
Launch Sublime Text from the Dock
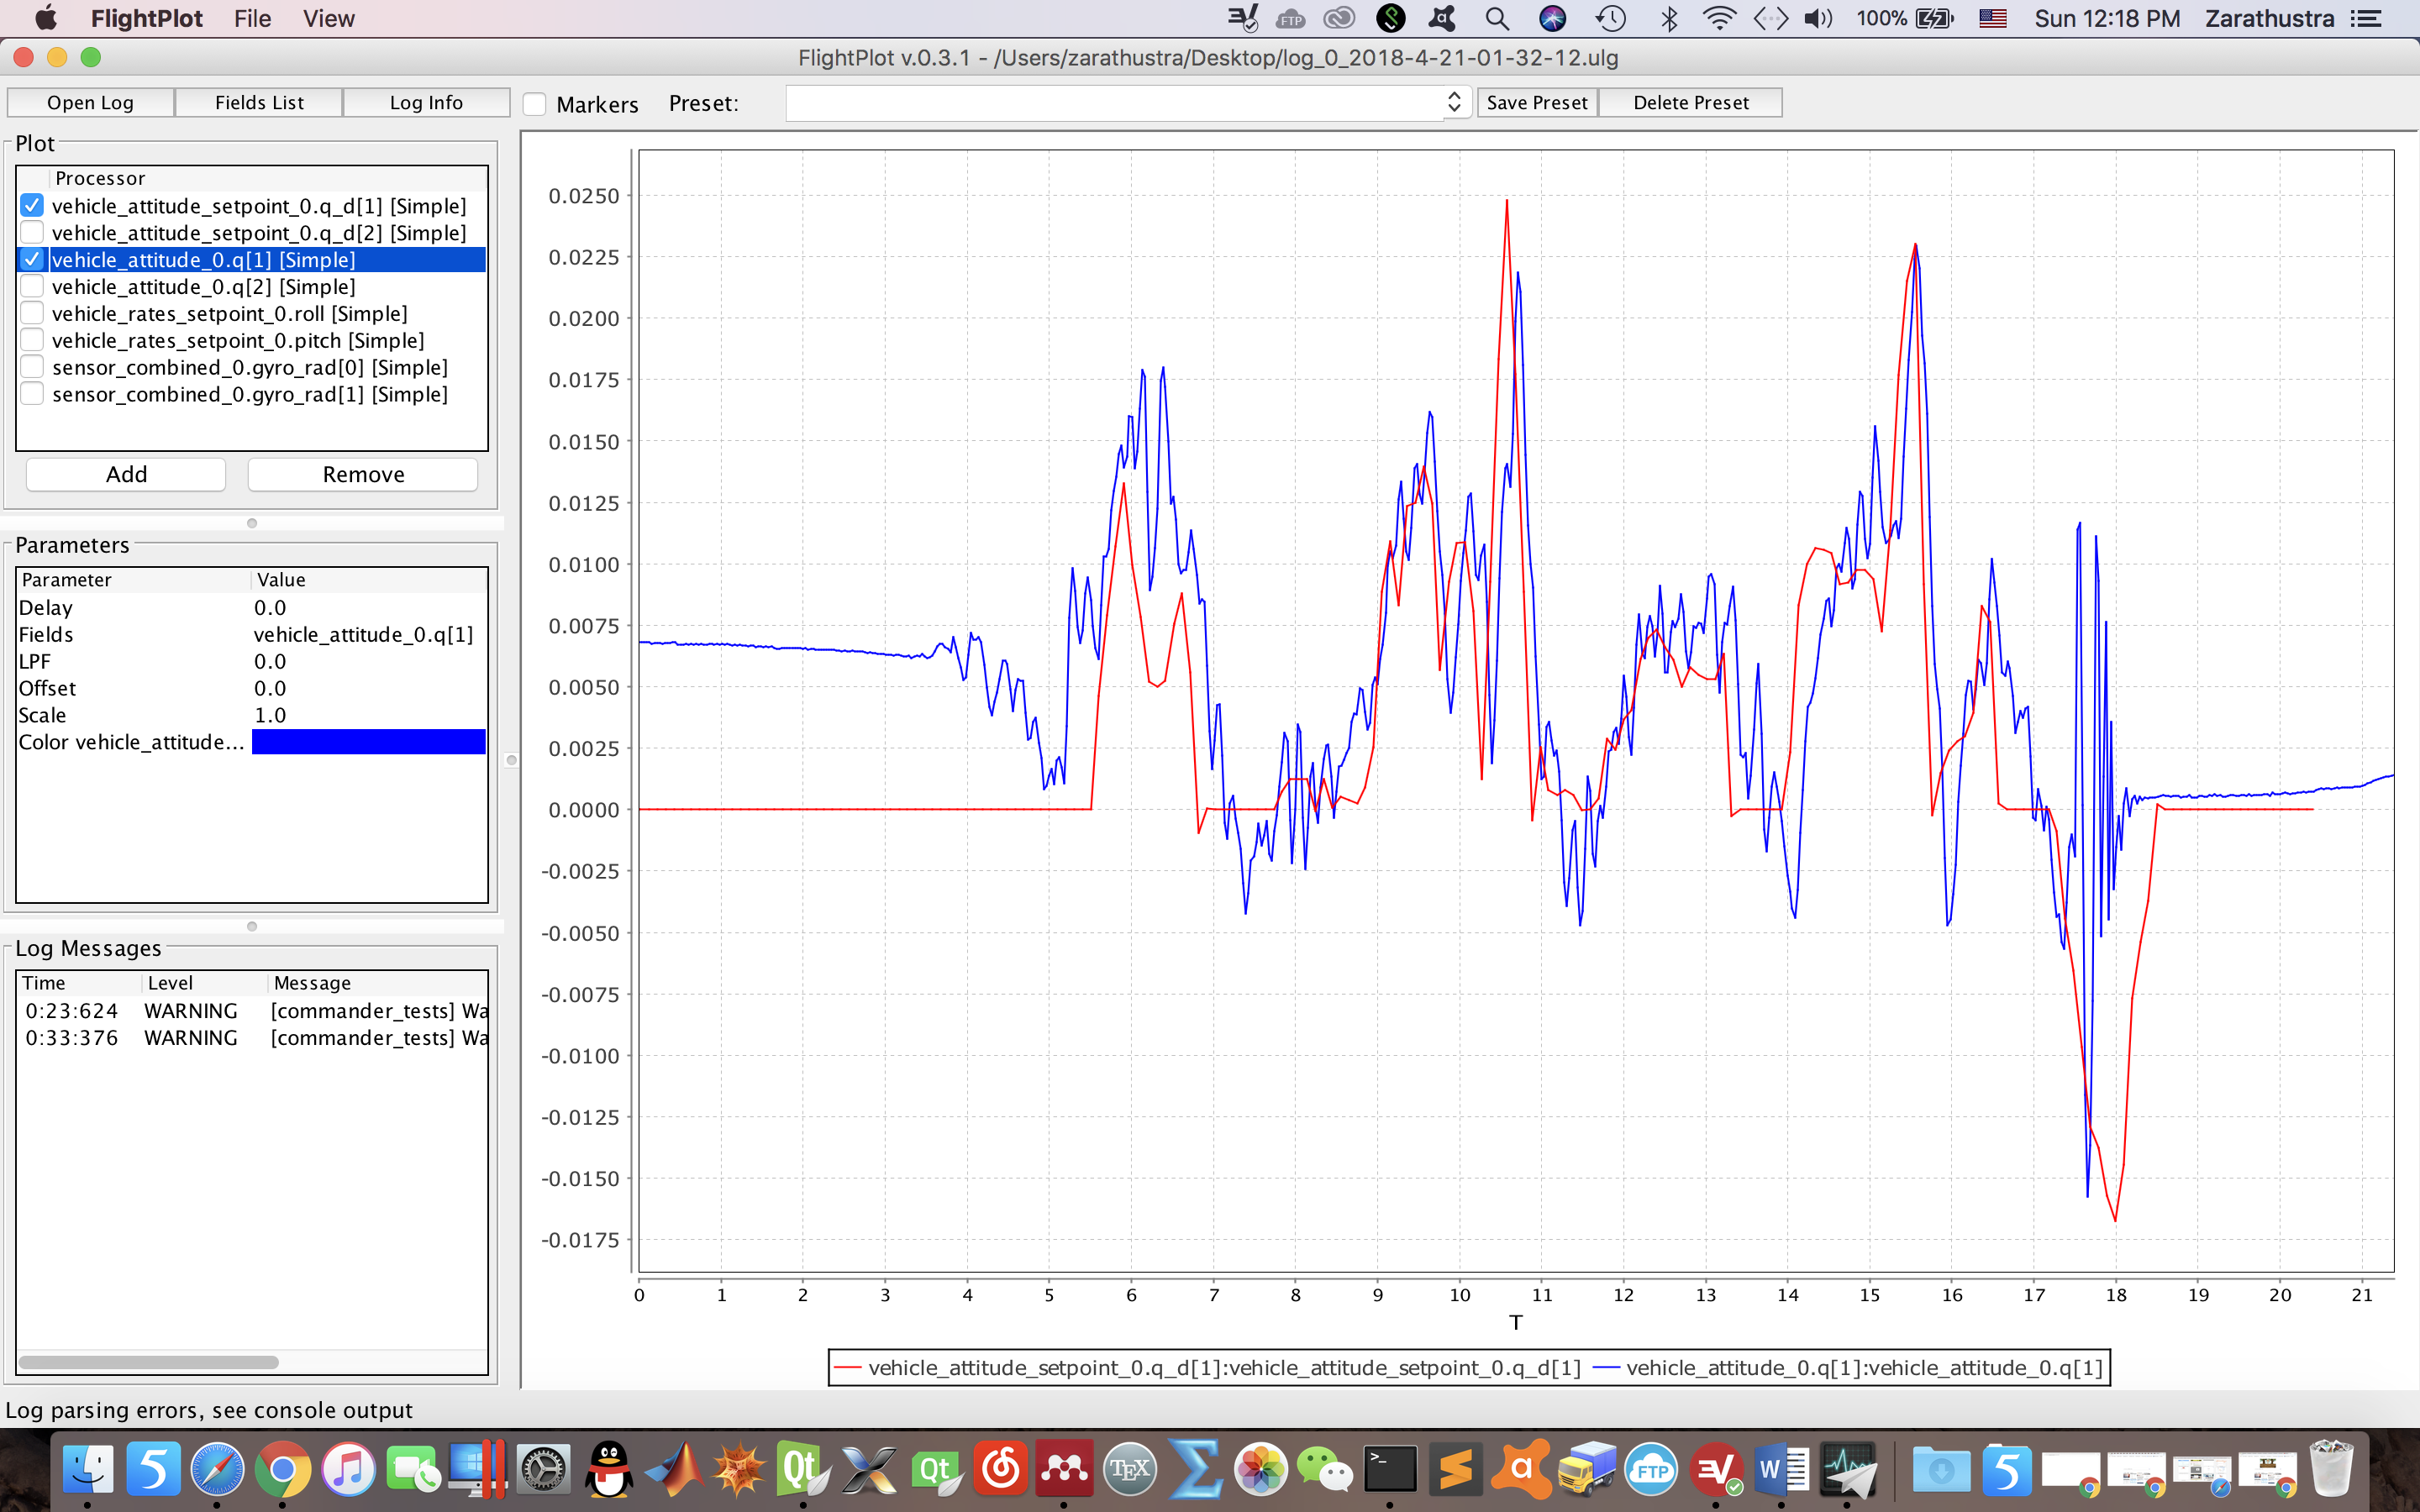[x=1457, y=1469]
